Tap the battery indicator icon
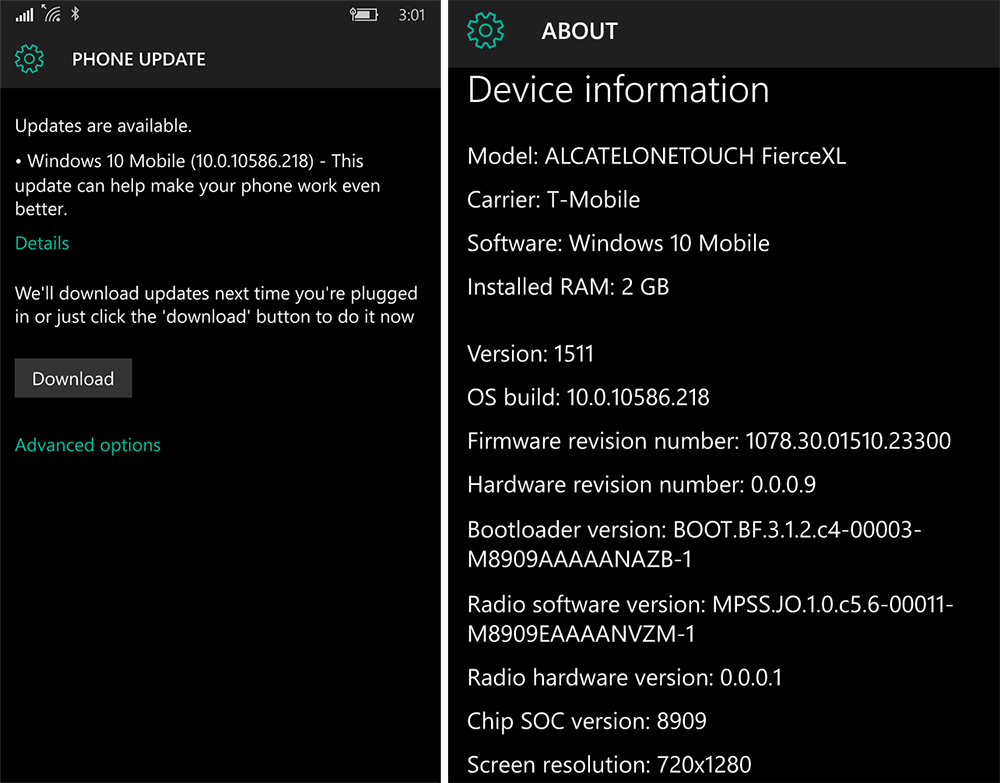The image size is (1000, 783). pyautogui.click(x=364, y=14)
